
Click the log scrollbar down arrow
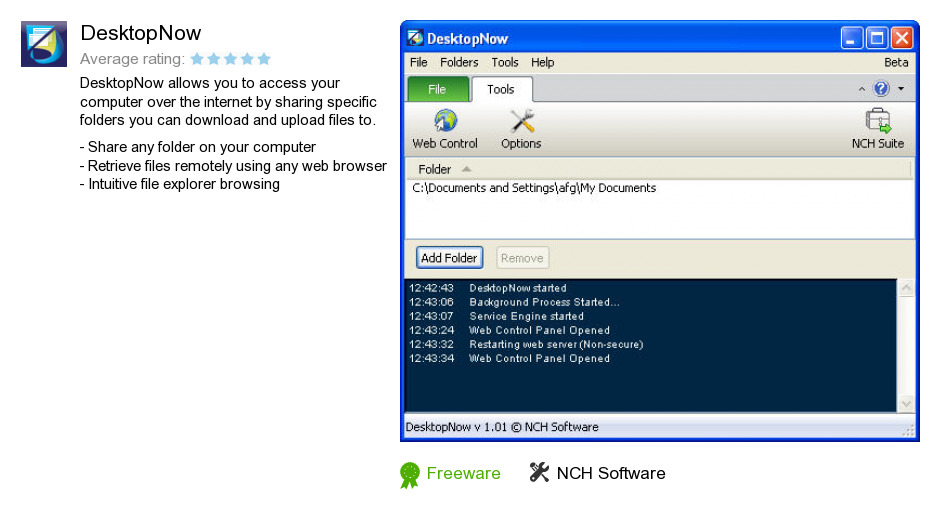click(x=906, y=404)
